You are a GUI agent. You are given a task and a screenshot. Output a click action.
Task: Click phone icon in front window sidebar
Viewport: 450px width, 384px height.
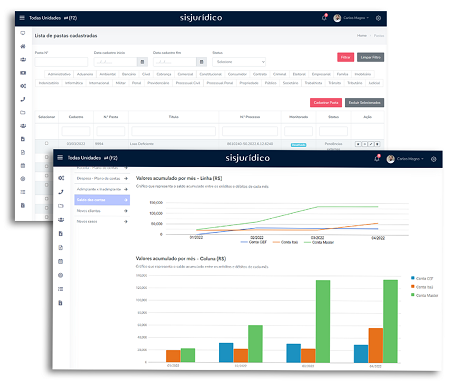[61, 192]
